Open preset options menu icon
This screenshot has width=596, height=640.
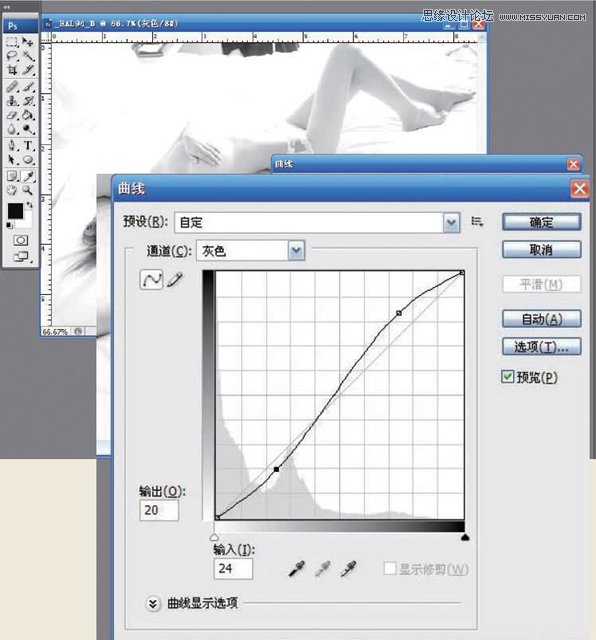477,222
